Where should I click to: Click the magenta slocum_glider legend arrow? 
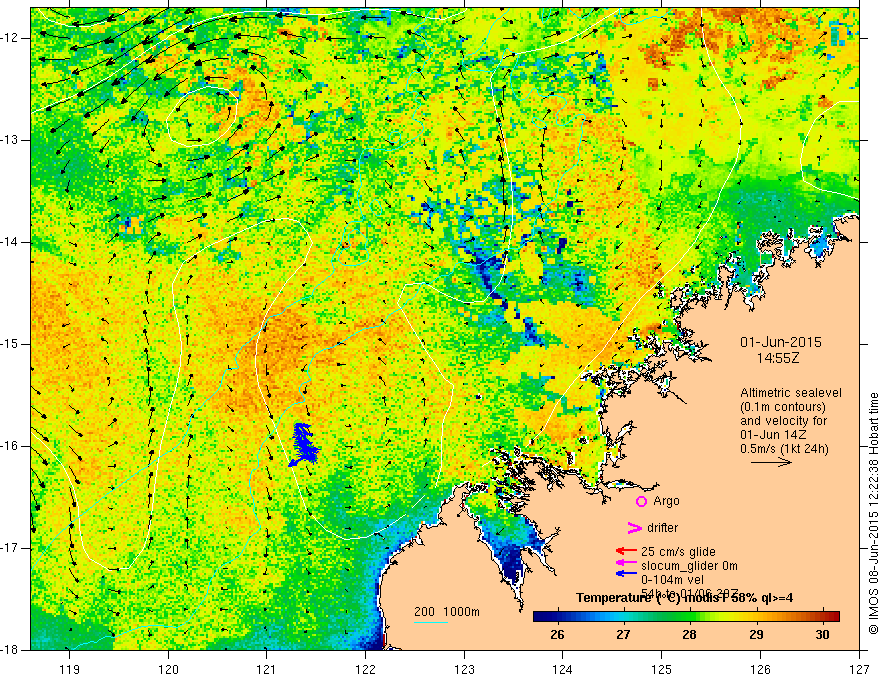(x=626, y=562)
